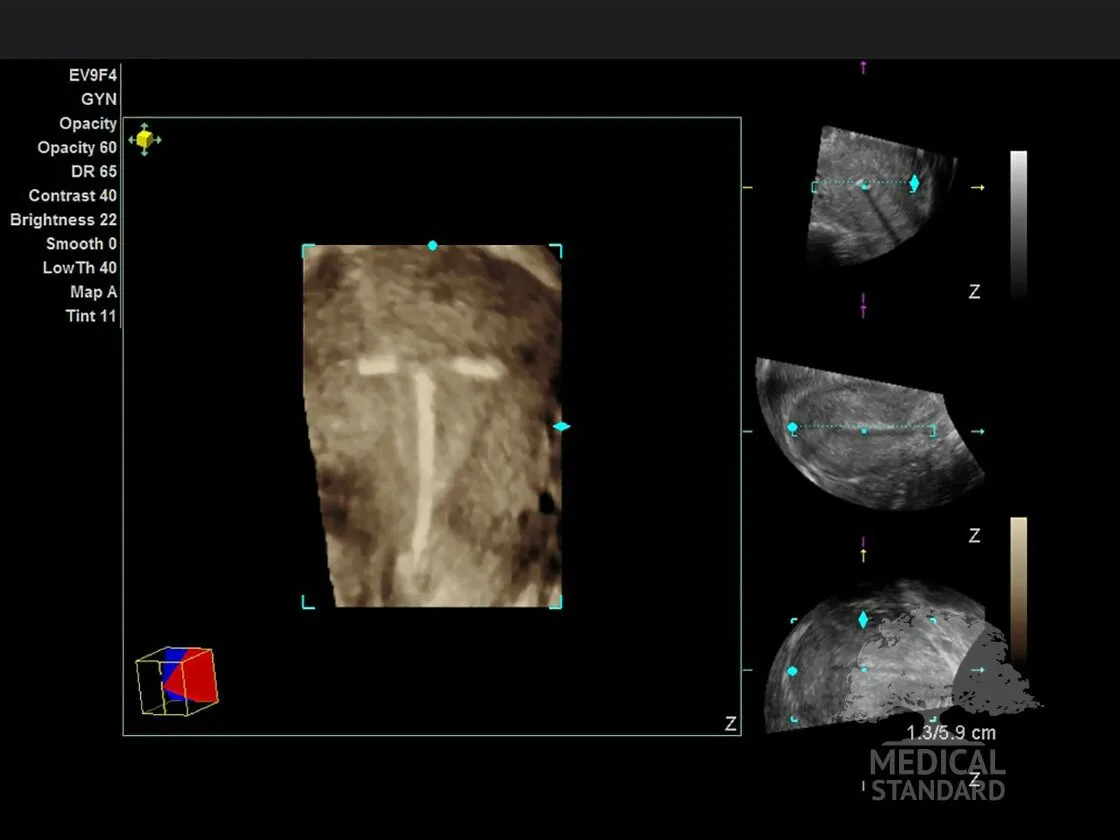The height and width of the screenshot is (840, 1120).
Task: Click the cyan diamond in top plane thumbnail
Action: click(914, 183)
